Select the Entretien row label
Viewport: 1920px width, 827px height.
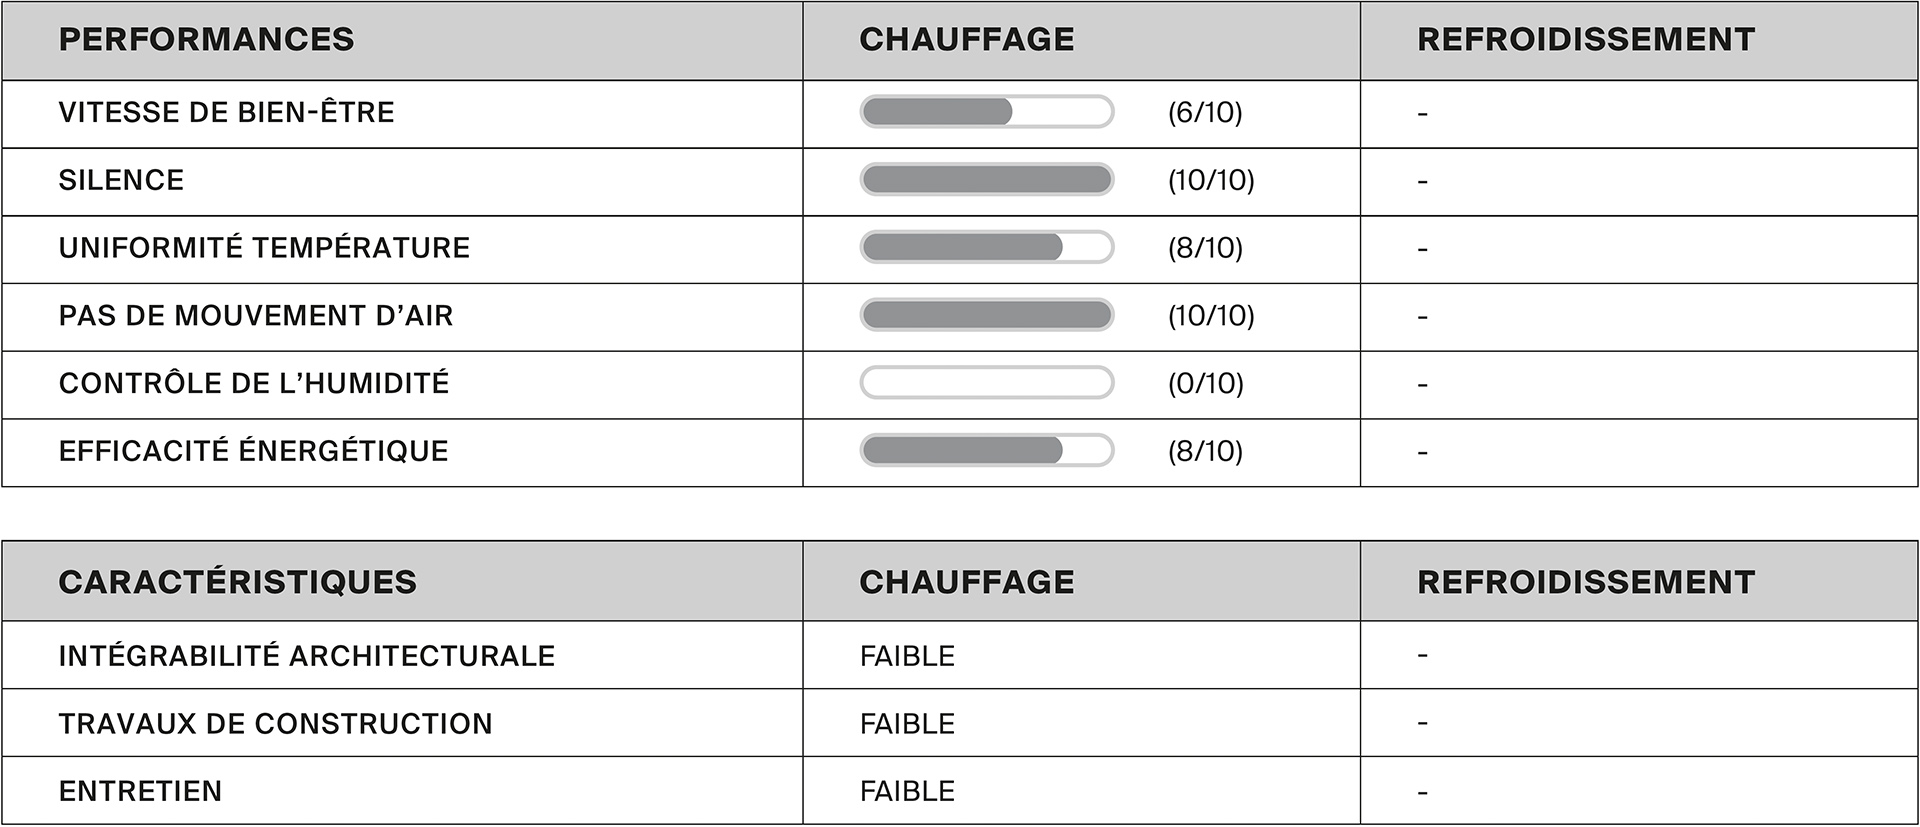(x=140, y=791)
